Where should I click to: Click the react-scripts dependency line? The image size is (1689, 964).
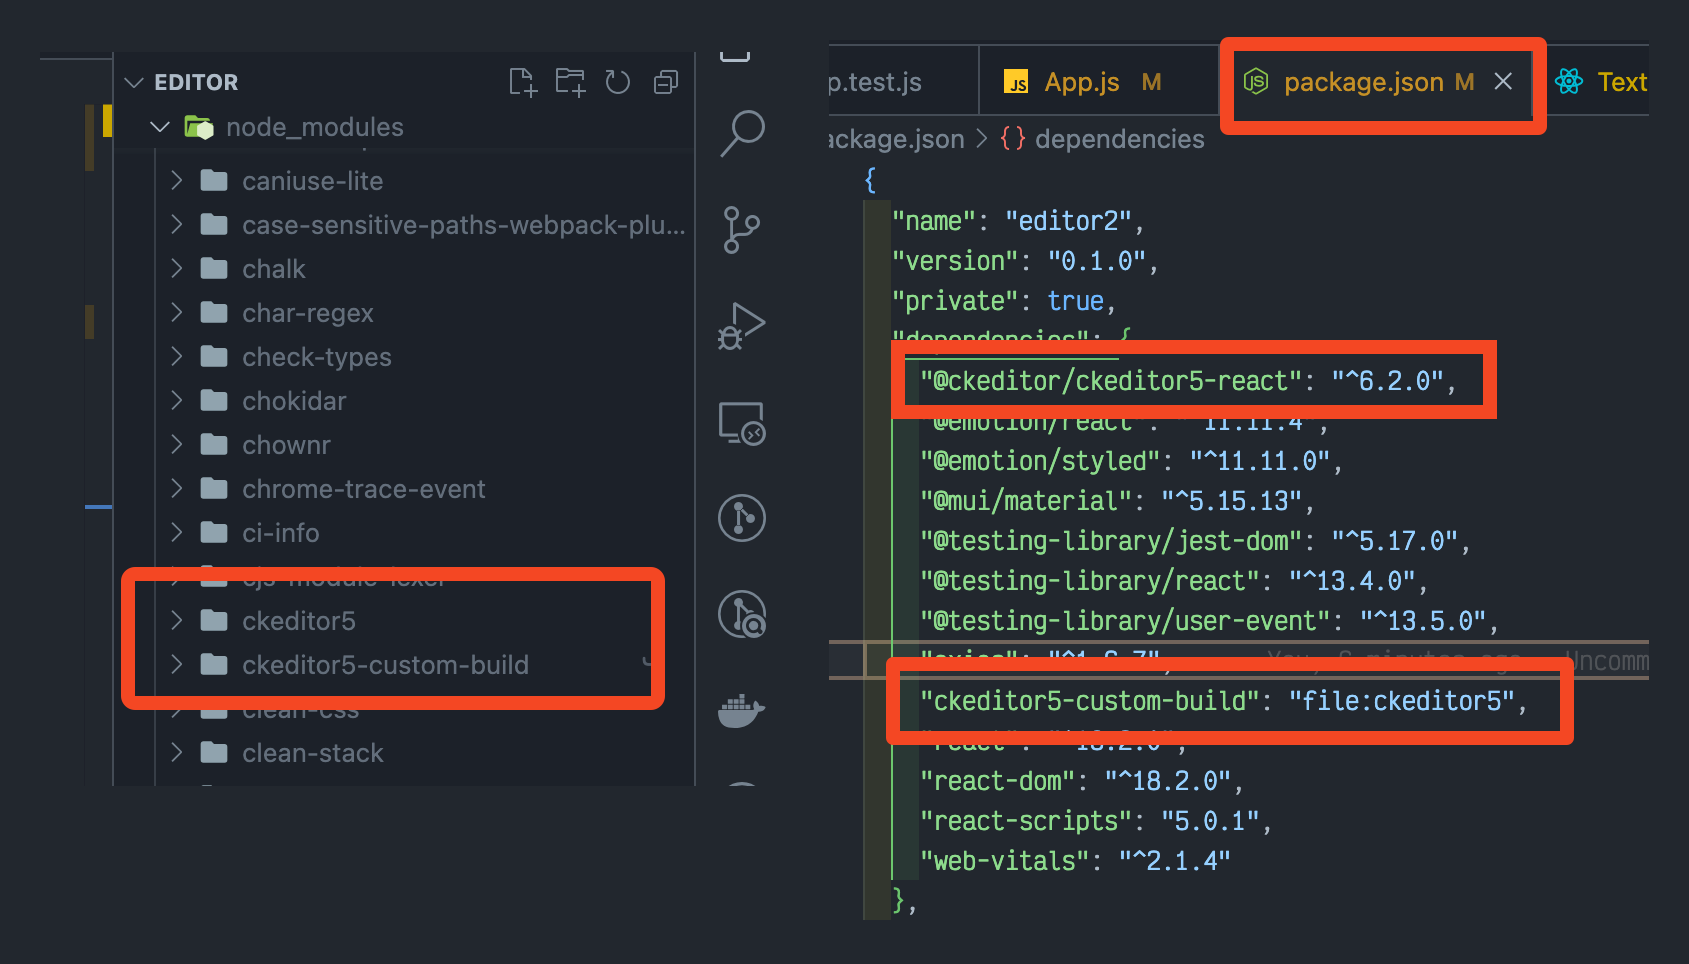click(x=1097, y=821)
